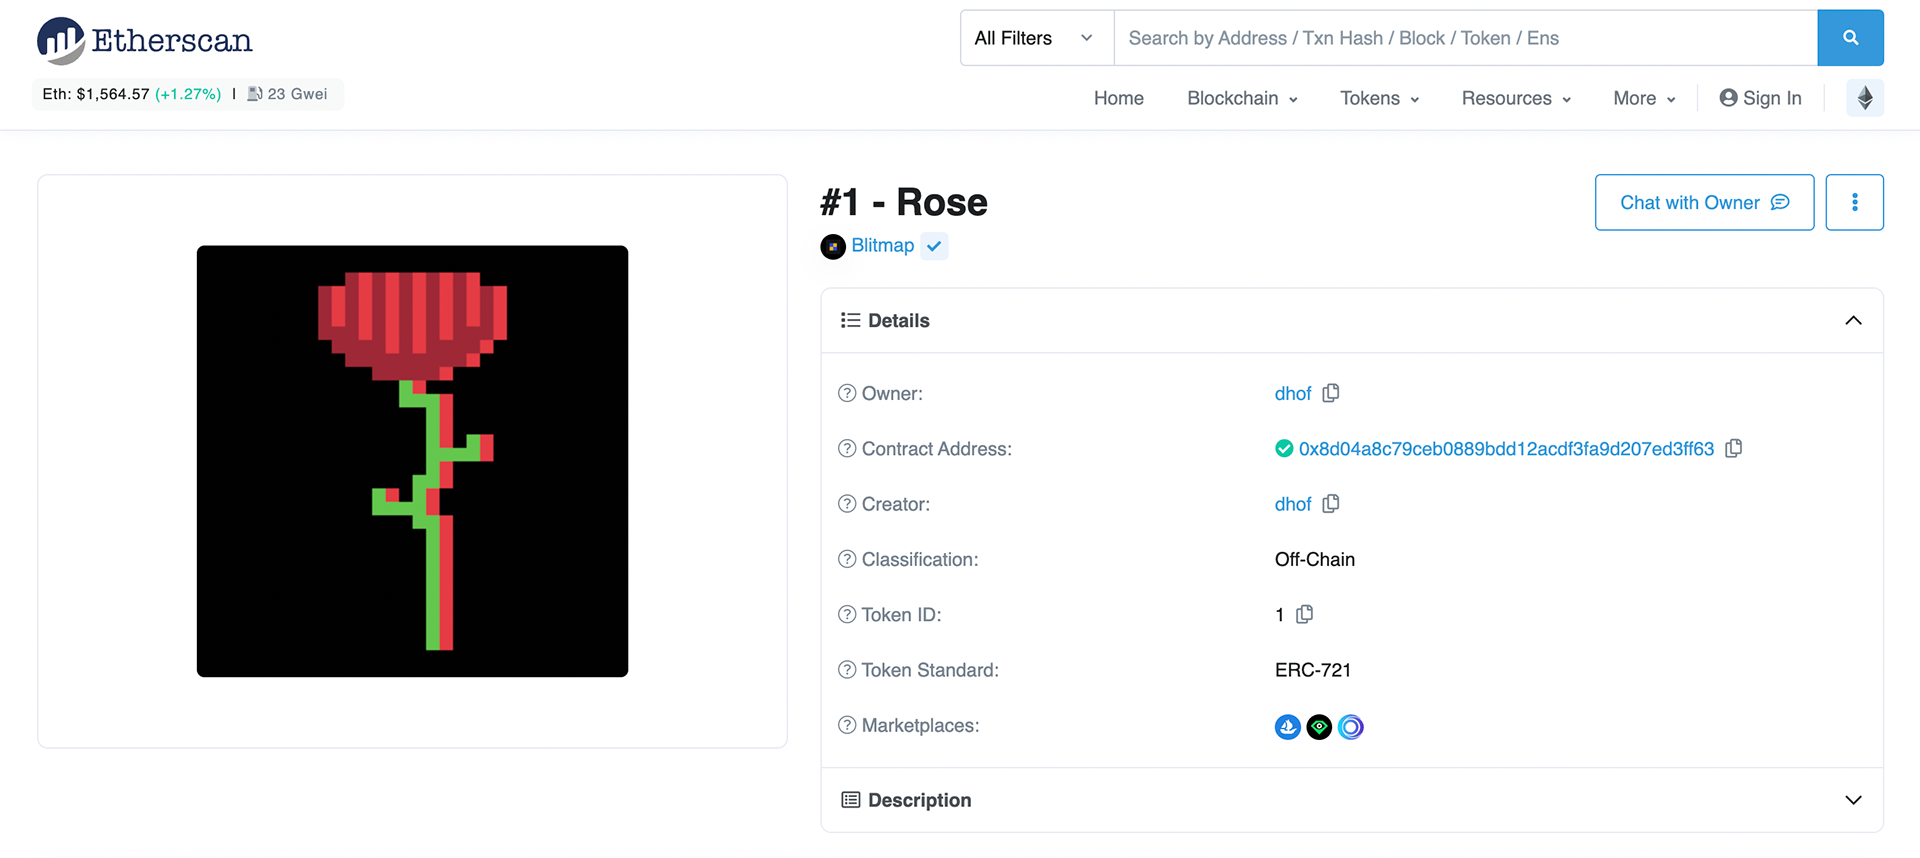Collapse the Details section

tap(1853, 320)
